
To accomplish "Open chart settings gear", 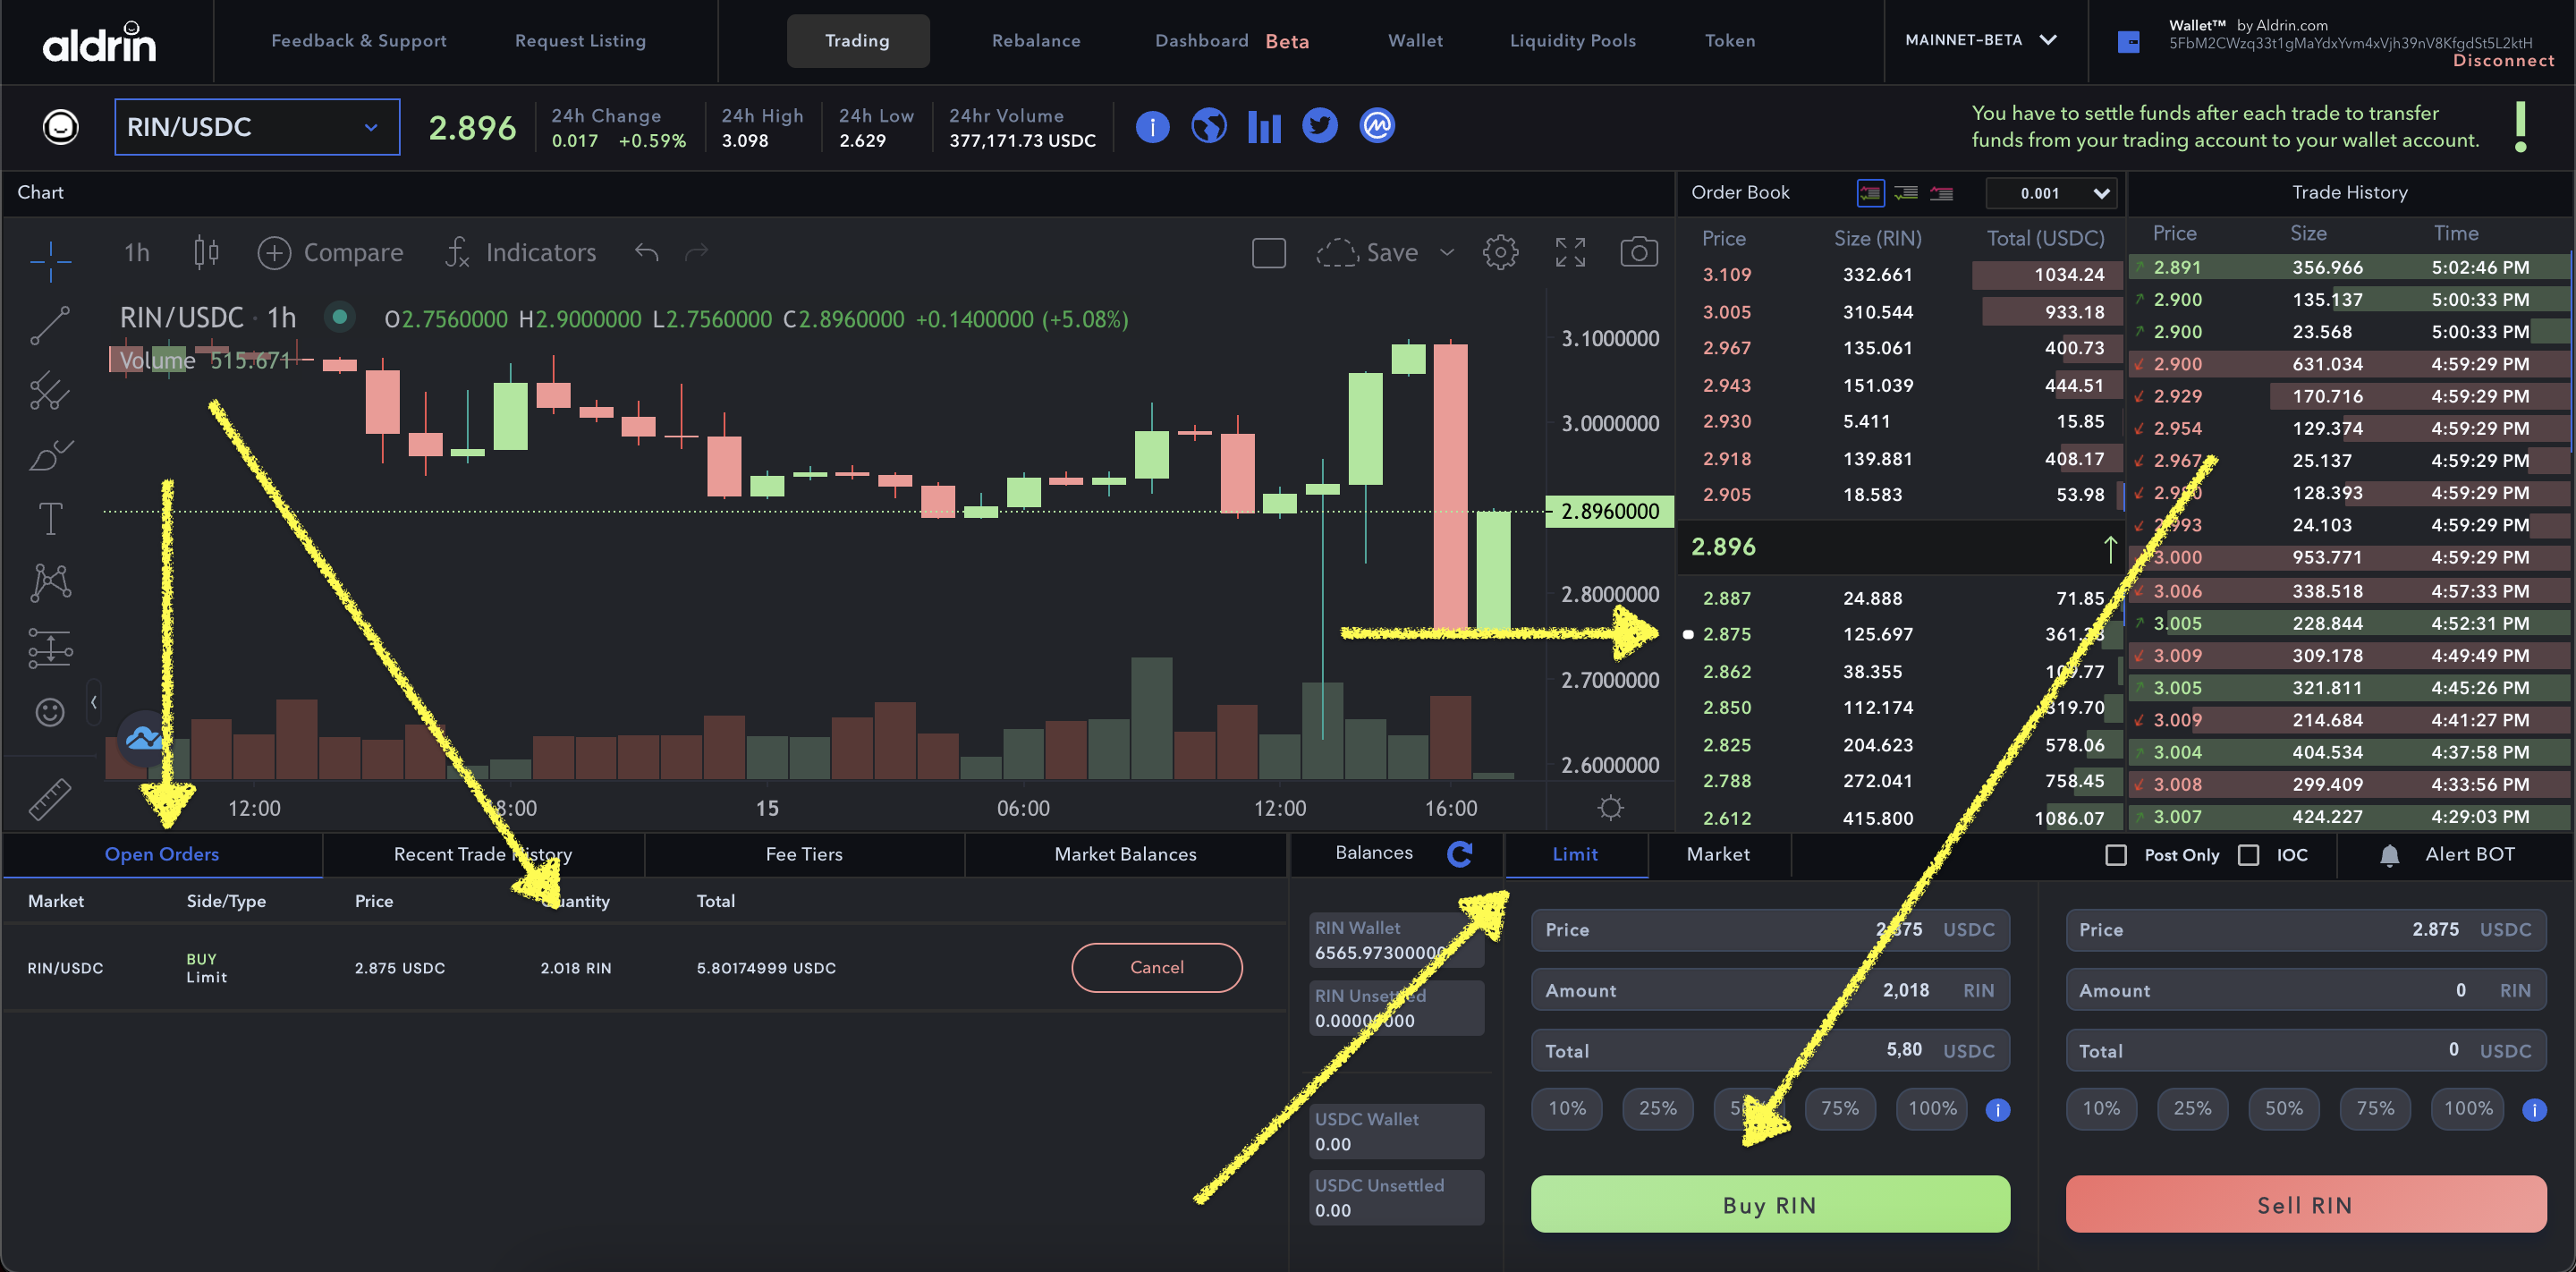I will 1500,253.
